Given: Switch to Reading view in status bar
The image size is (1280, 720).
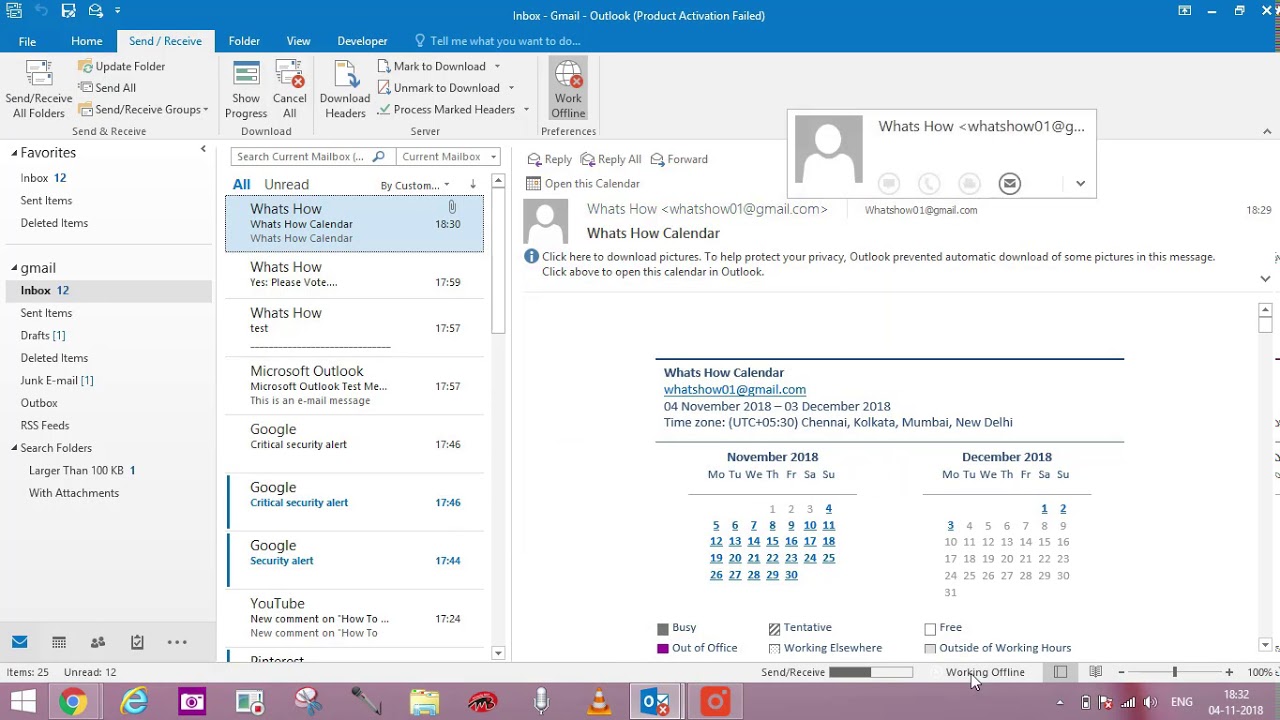Looking at the screenshot, I should click(x=1096, y=672).
